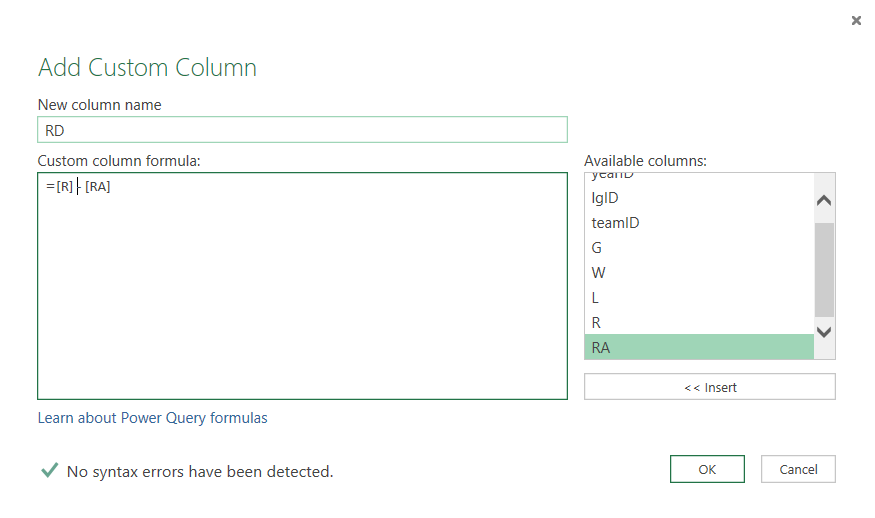The image size is (875, 518).
Task: Select yearID in Available columns
Action: tap(613, 176)
